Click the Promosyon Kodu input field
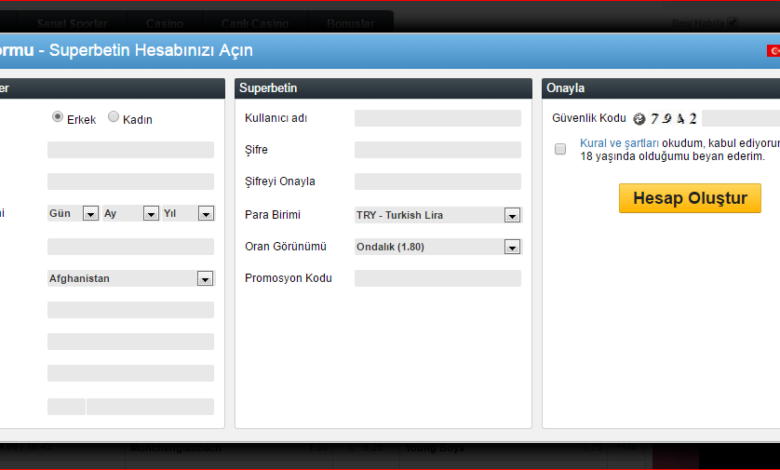This screenshot has height=470, width=780. (438, 279)
